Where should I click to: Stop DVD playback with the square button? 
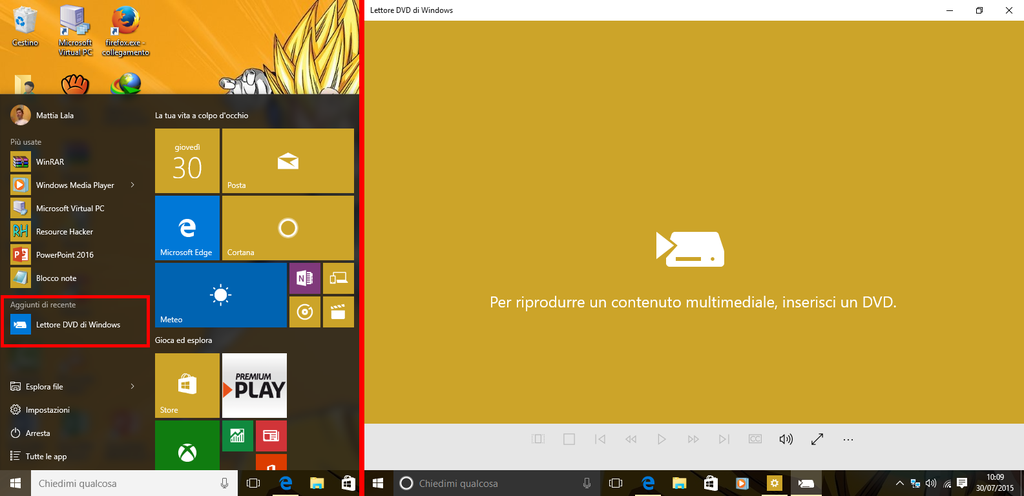pyautogui.click(x=569, y=440)
